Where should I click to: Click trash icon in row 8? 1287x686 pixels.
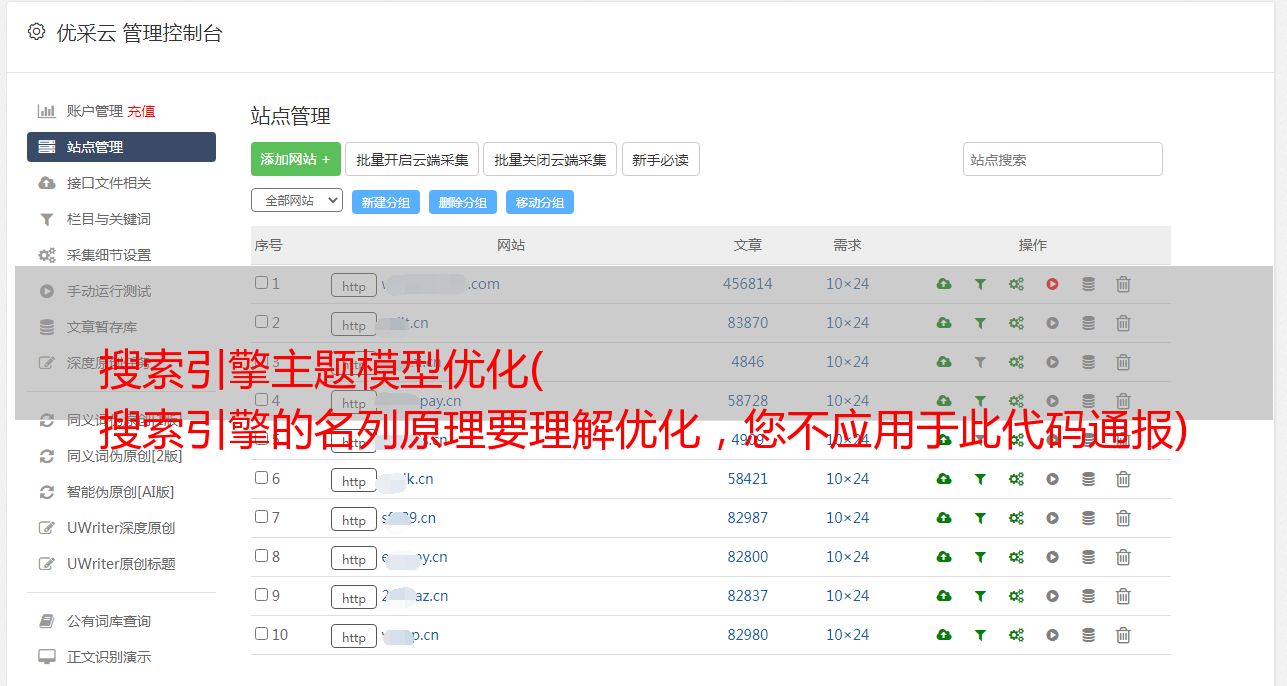pyautogui.click(x=1123, y=557)
